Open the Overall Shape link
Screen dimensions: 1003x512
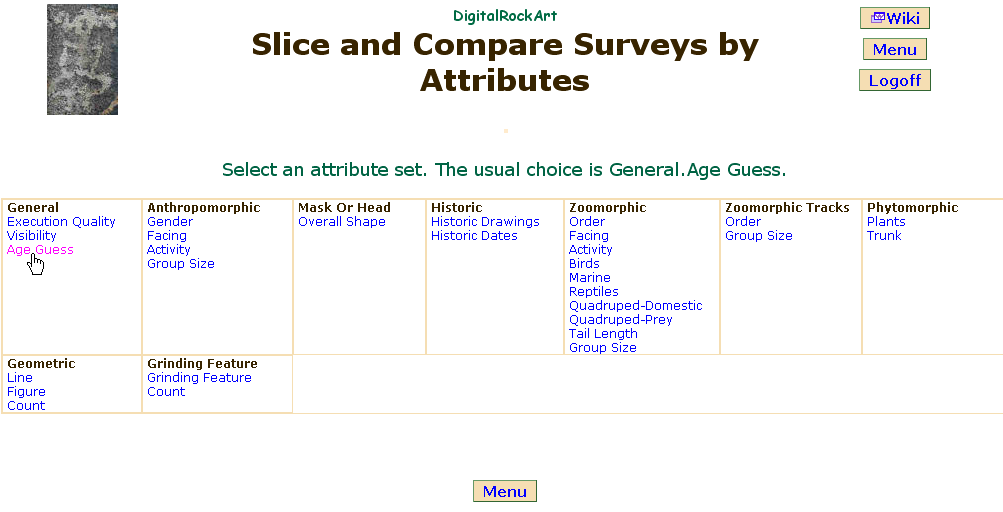point(341,222)
